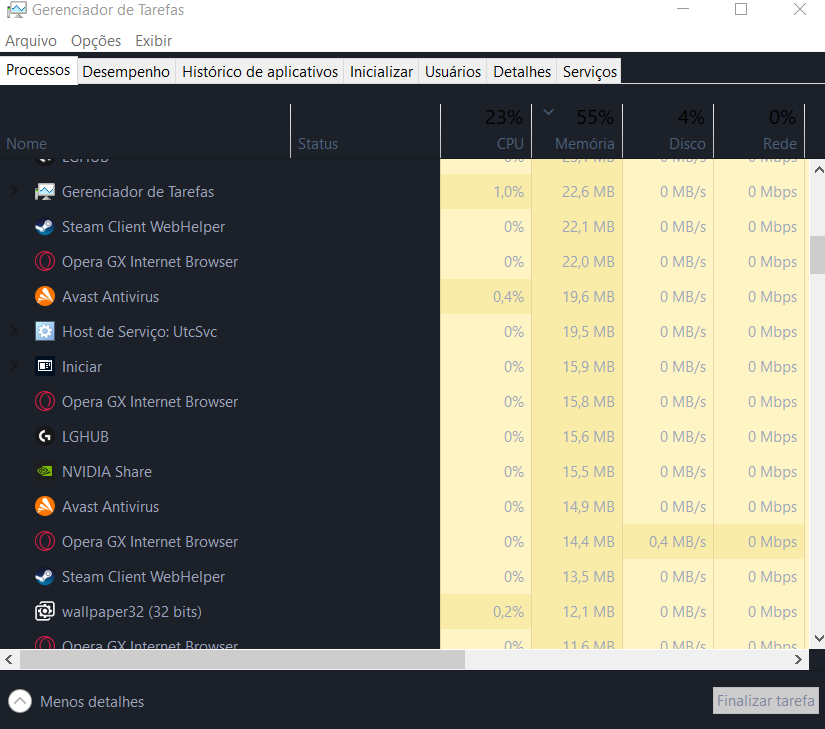Click the Avast icon in 19,6 MB row

(x=45, y=297)
